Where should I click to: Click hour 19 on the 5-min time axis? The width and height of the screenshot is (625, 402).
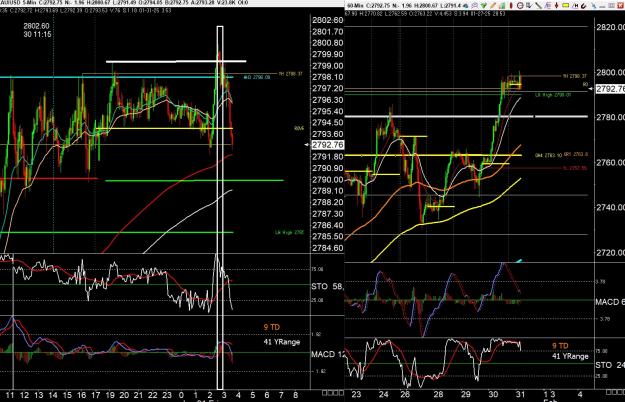110,395
